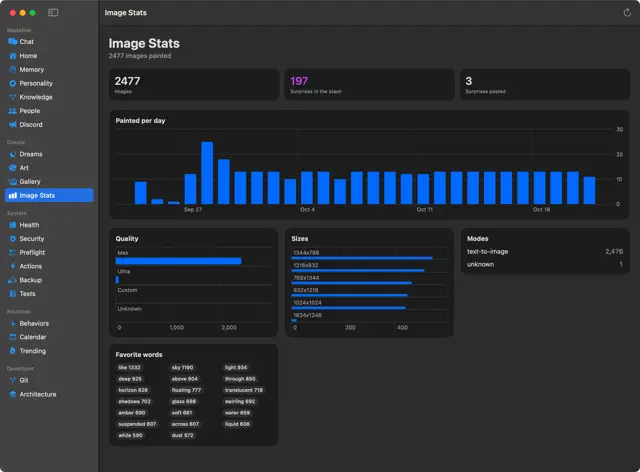Screen dimensions: 640x472
Task: Click the horizon 826 word tag
Action: click(x=133, y=390)
